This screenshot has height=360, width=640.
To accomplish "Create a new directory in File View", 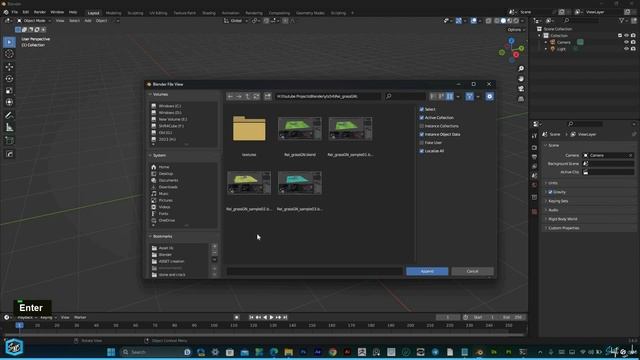I will pyautogui.click(x=267, y=96).
